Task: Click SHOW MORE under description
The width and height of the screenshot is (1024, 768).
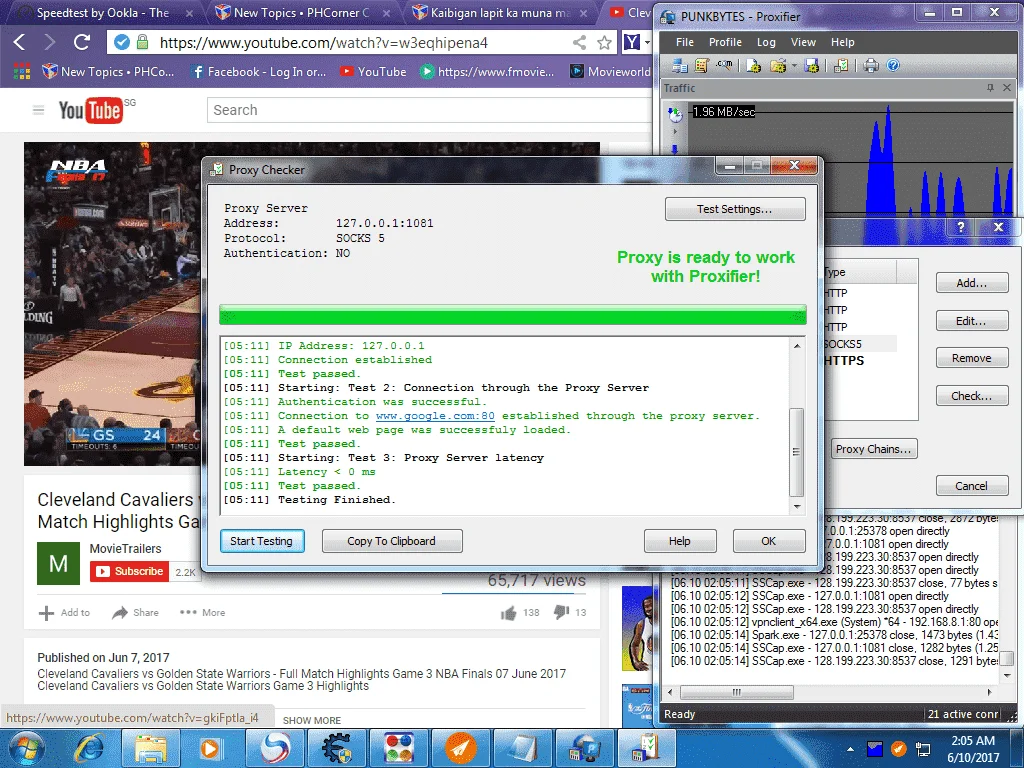Action: [312, 720]
